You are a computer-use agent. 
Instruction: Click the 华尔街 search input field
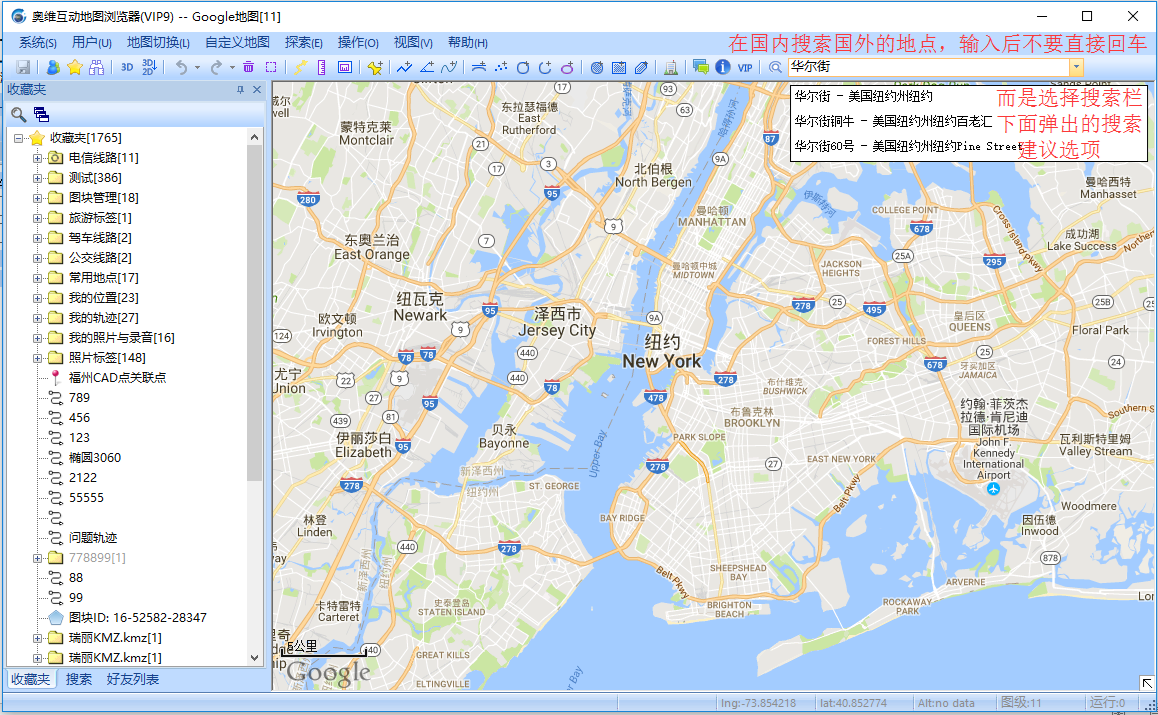tap(928, 67)
